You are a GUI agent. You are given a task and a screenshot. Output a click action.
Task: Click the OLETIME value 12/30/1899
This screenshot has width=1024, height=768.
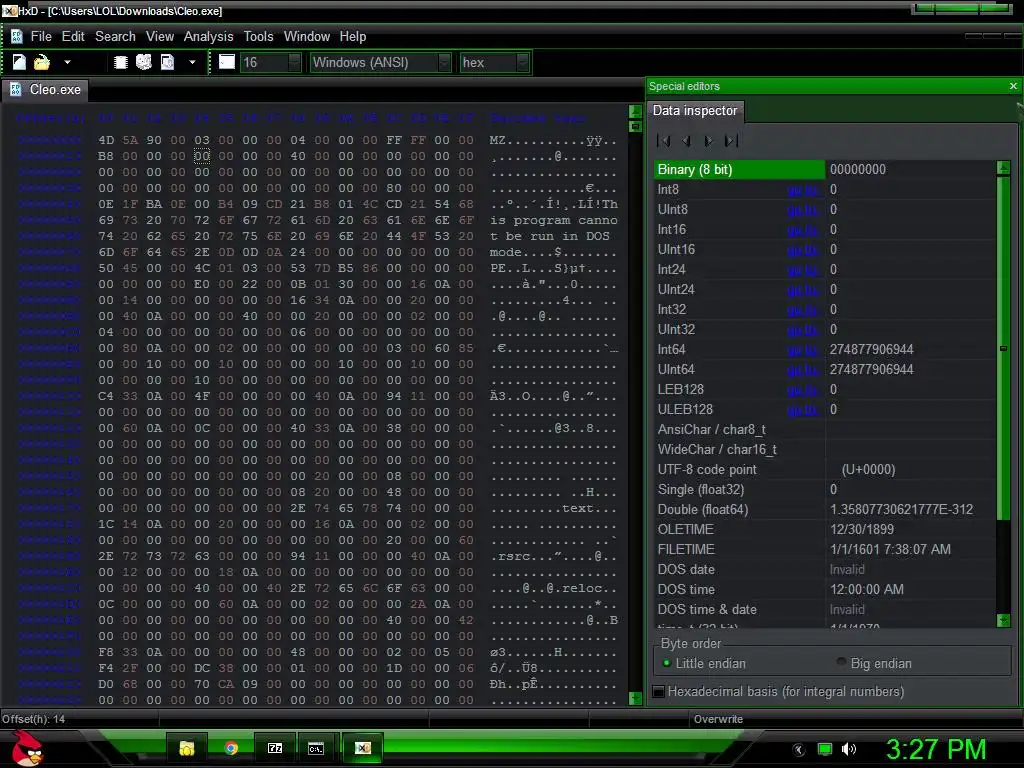pos(862,530)
